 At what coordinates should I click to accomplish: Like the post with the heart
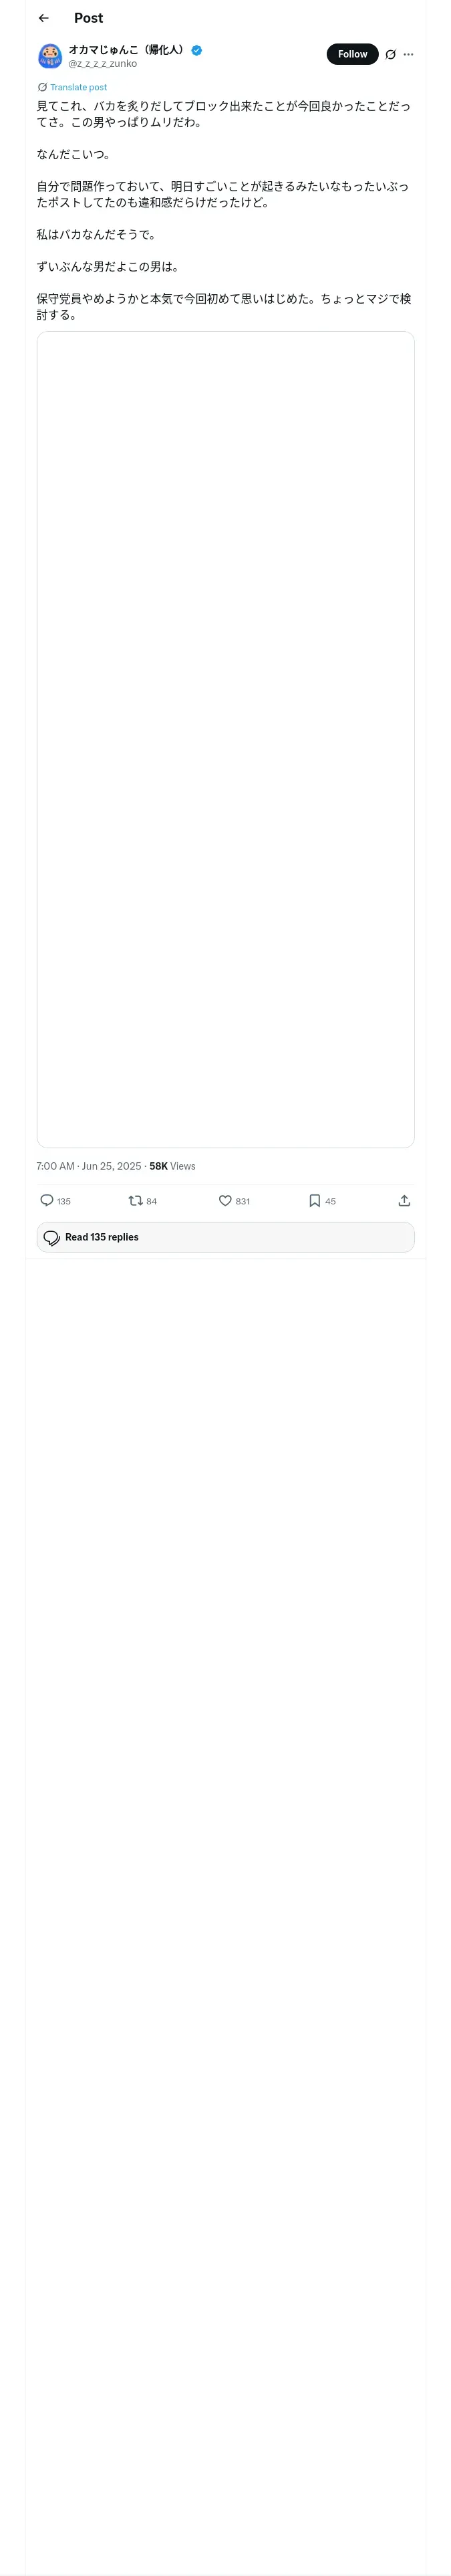[225, 1200]
